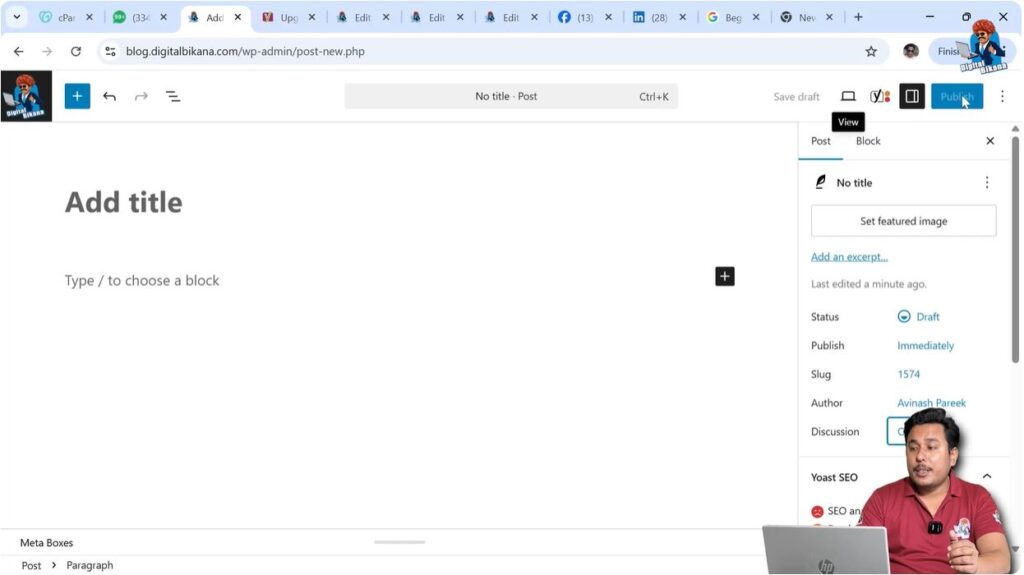View site information icon in address bar
Screen dimensions: 1024x575
(110, 51)
